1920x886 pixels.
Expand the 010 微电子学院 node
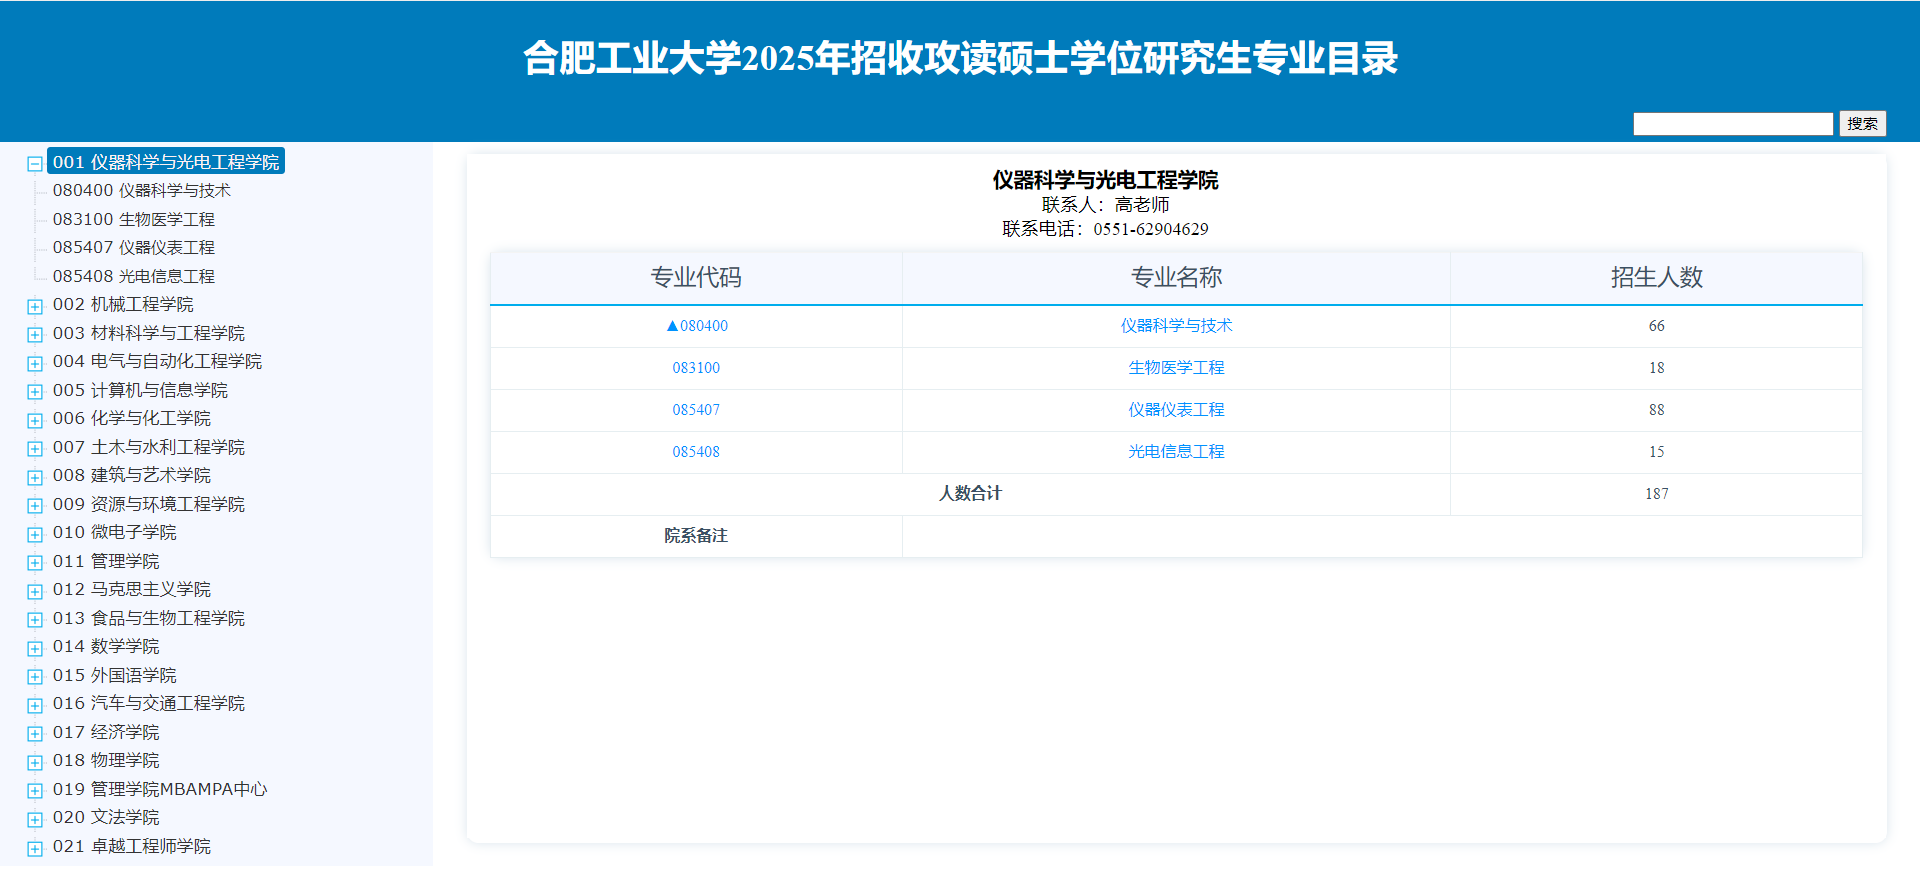pyautogui.click(x=35, y=534)
